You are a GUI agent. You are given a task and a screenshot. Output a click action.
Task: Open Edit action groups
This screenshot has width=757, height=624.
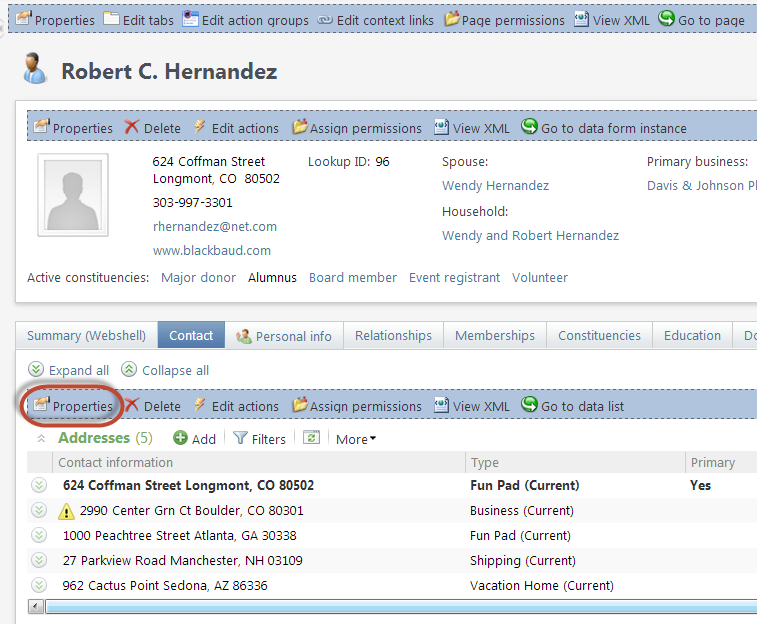pyautogui.click(x=245, y=20)
